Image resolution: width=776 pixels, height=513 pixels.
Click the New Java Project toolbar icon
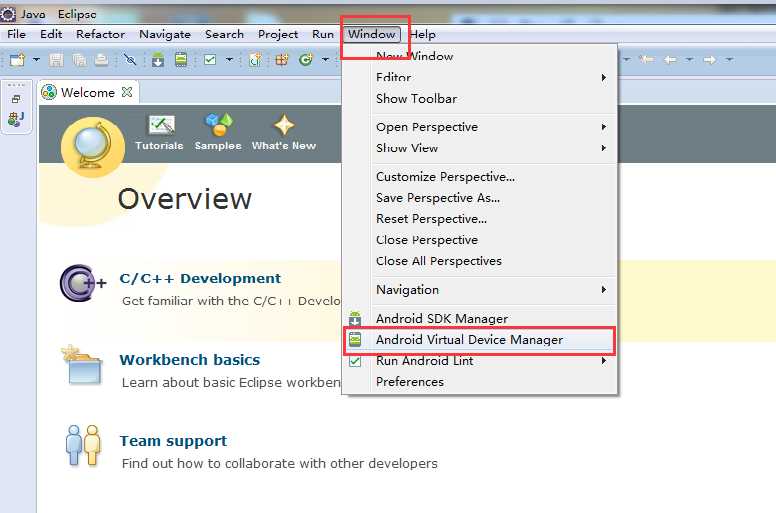[255, 60]
